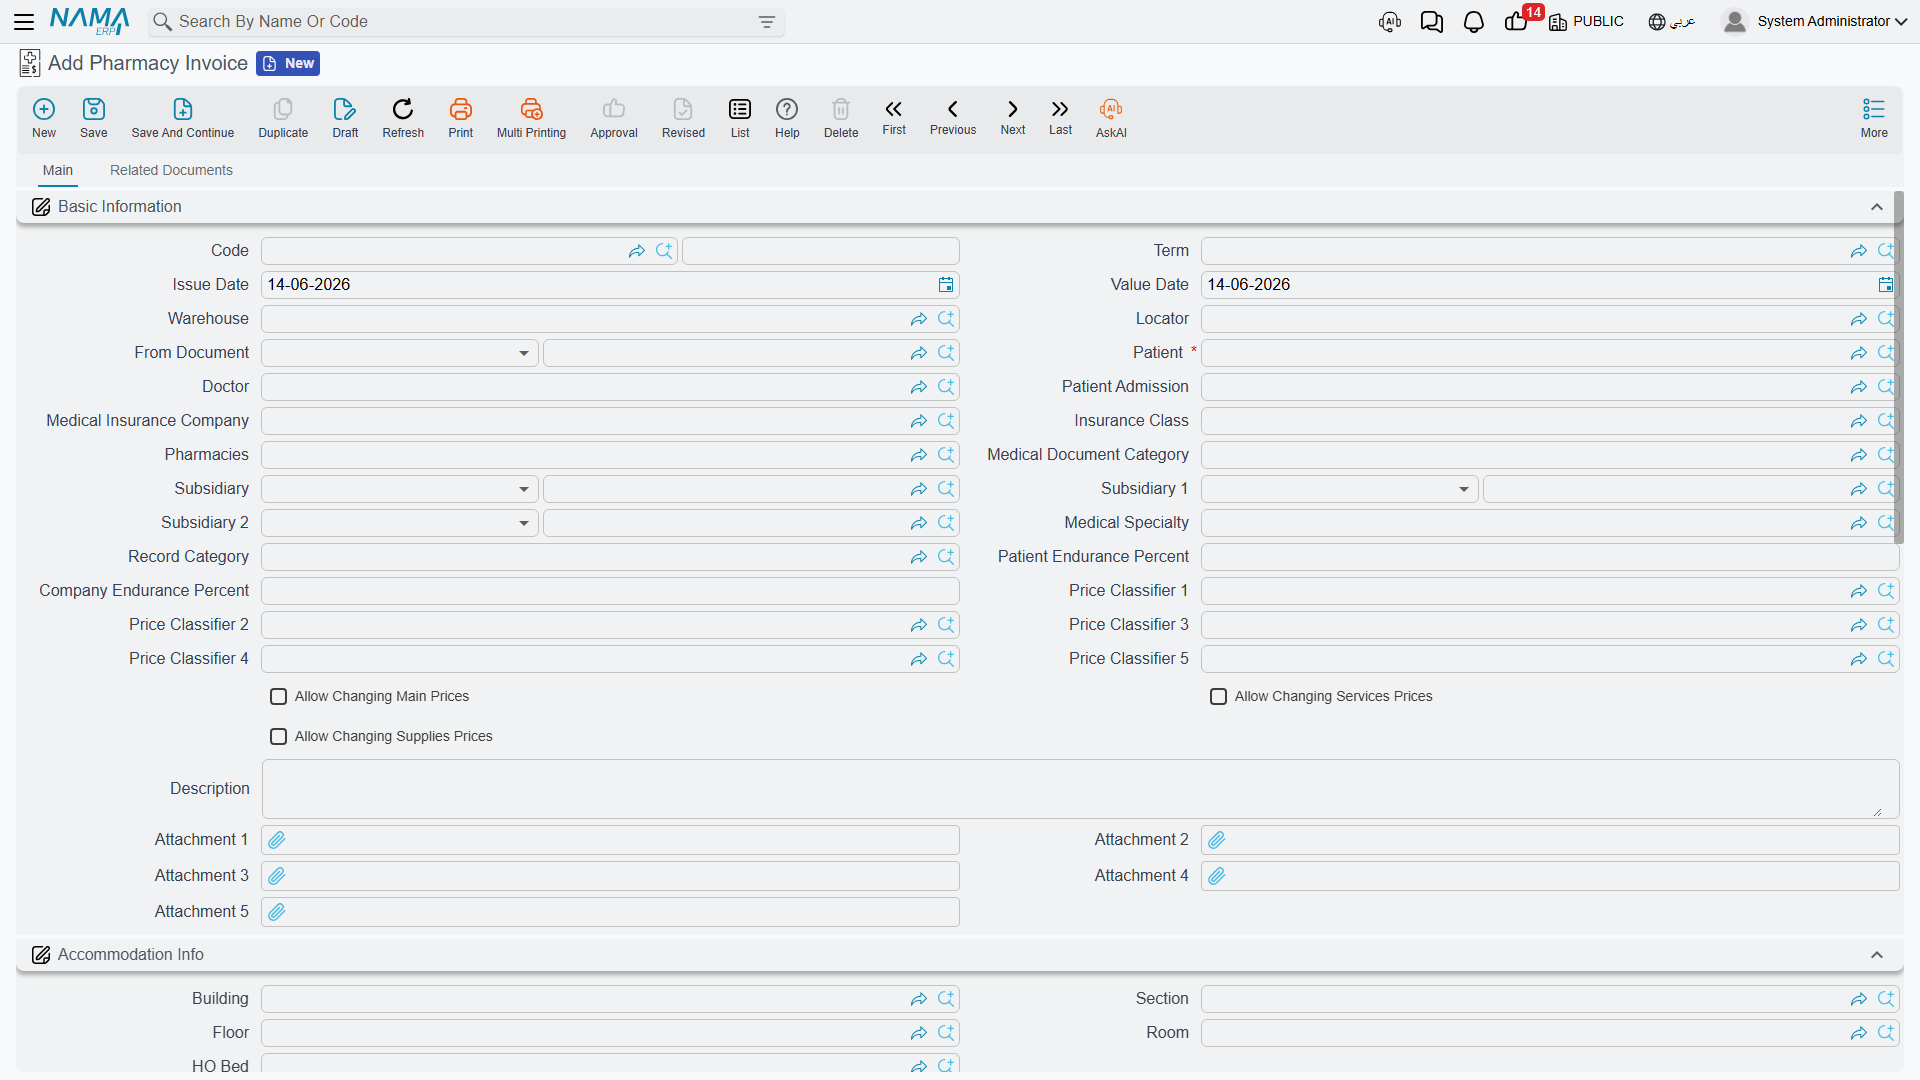Viewport: 1920px width, 1080px height.
Task: Click the New status badge
Action: (x=288, y=63)
